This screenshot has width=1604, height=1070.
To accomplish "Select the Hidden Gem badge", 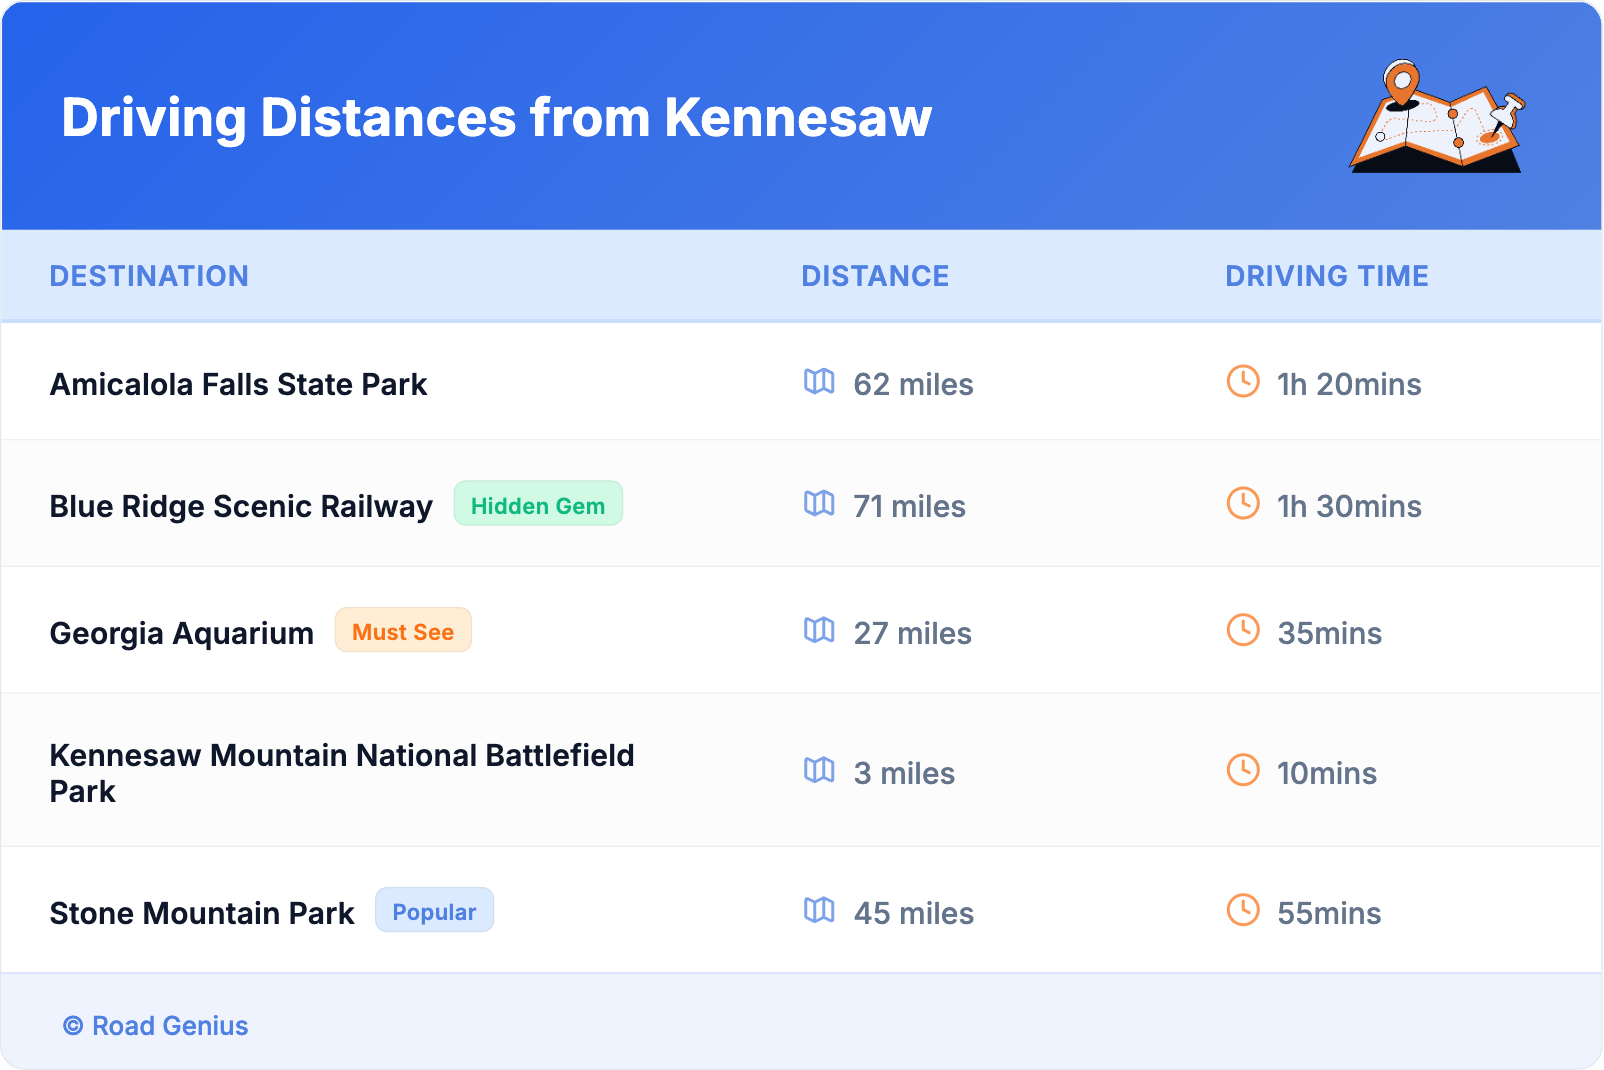I will click(x=538, y=505).
